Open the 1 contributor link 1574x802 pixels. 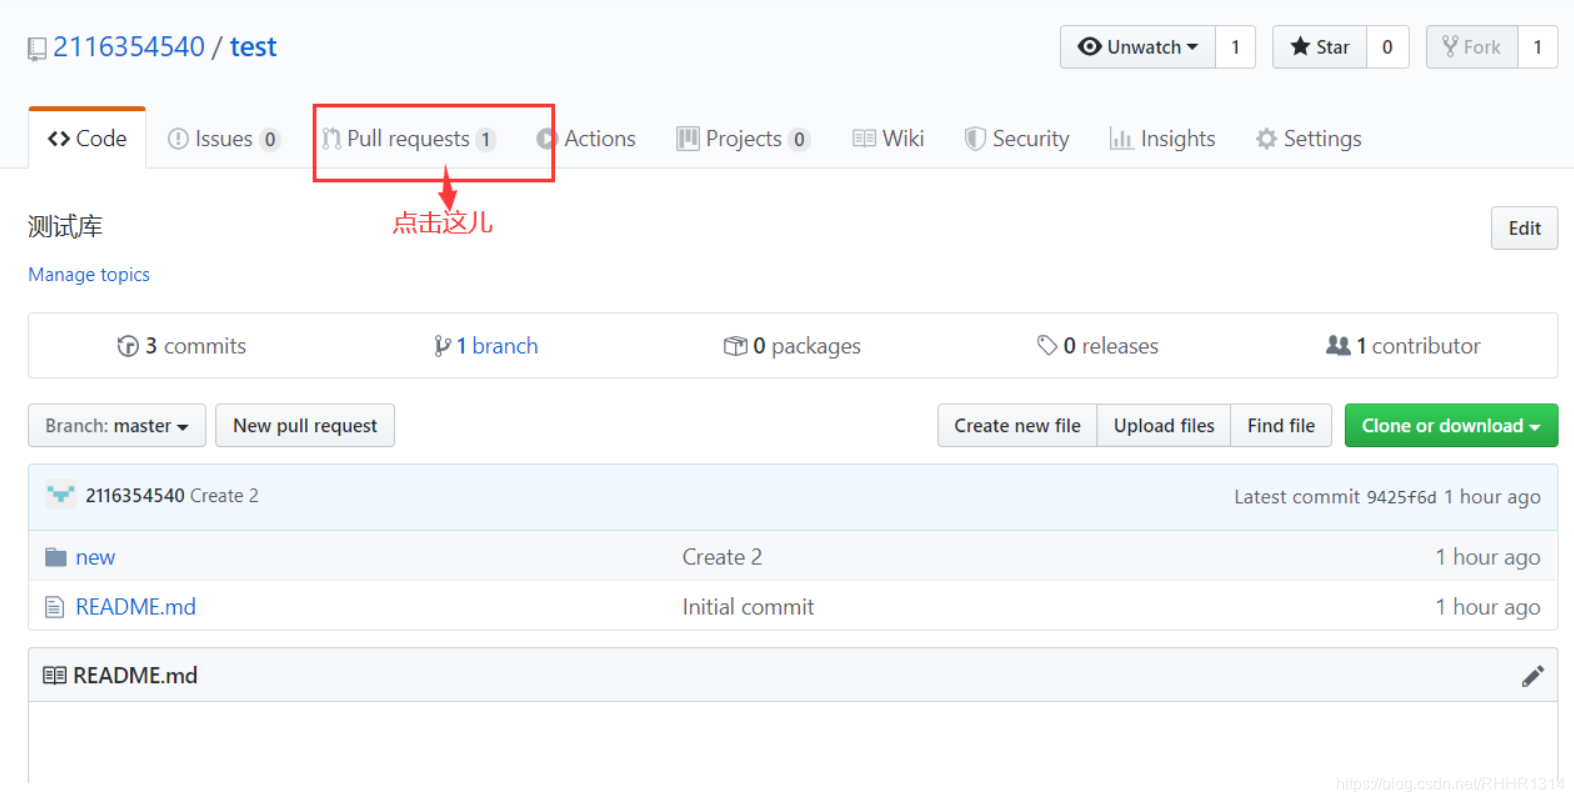click(1403, 346)
